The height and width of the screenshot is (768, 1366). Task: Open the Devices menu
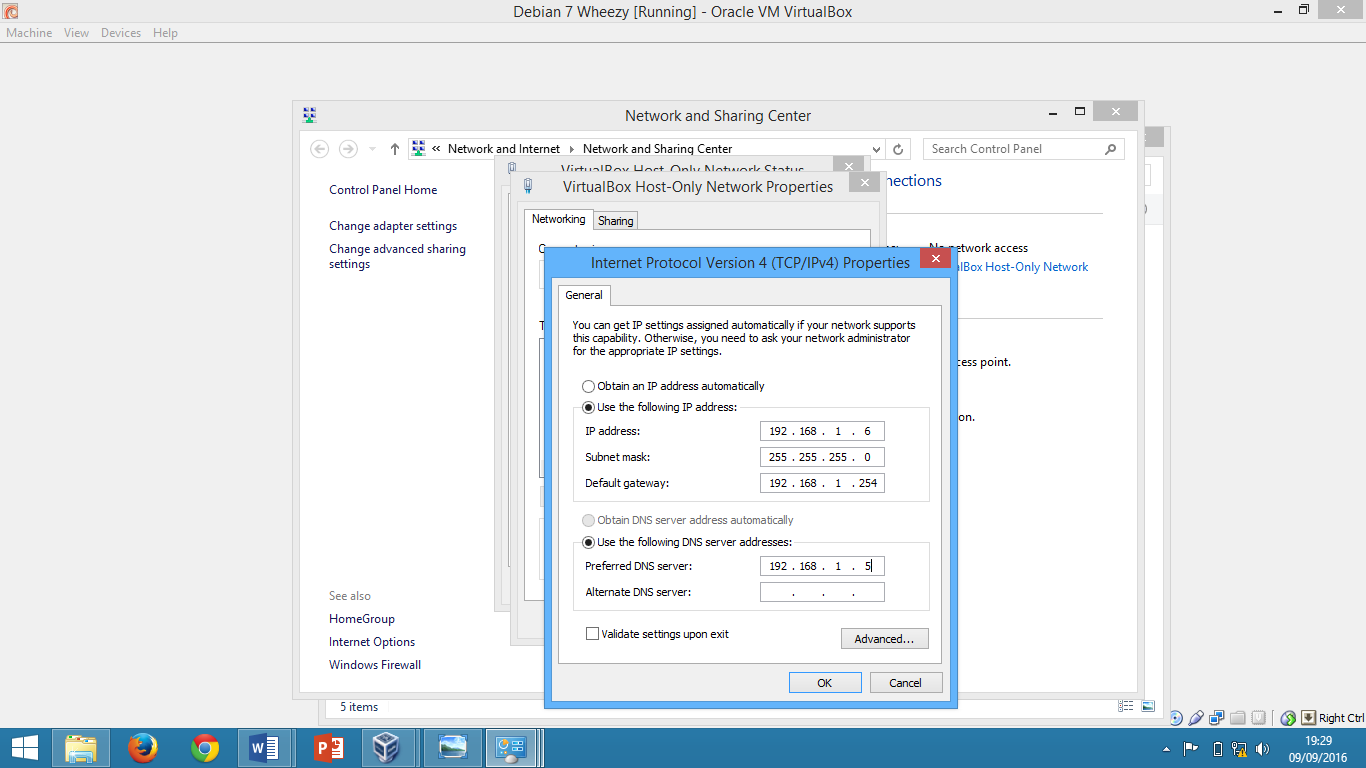(x=121, y=33)
